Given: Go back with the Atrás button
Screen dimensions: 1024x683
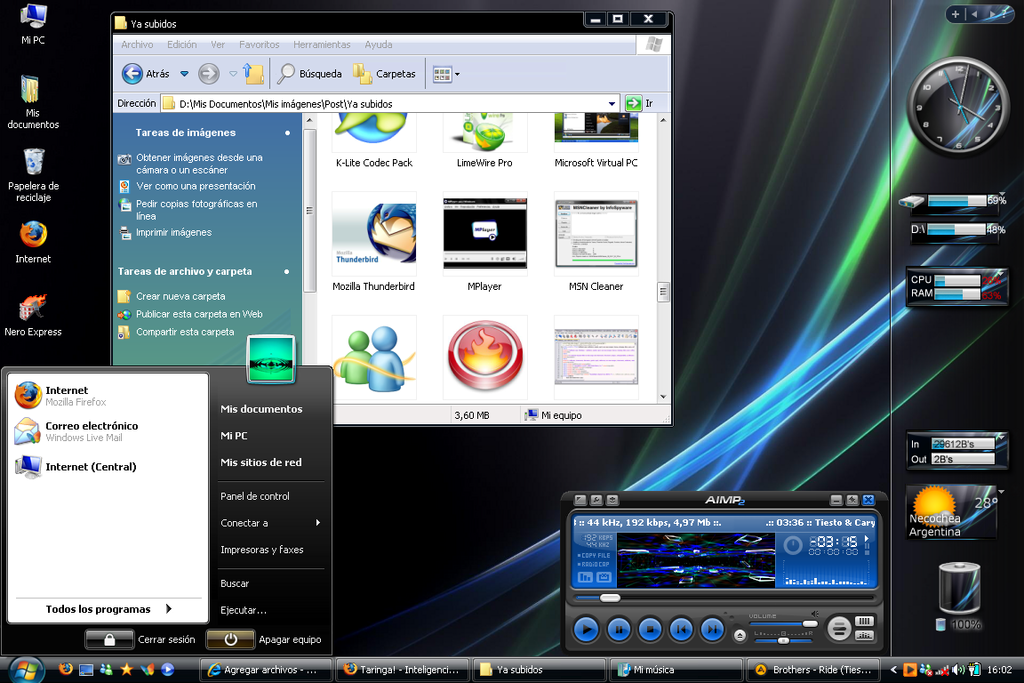Looking at the screenshot, I should coord(146,74).
